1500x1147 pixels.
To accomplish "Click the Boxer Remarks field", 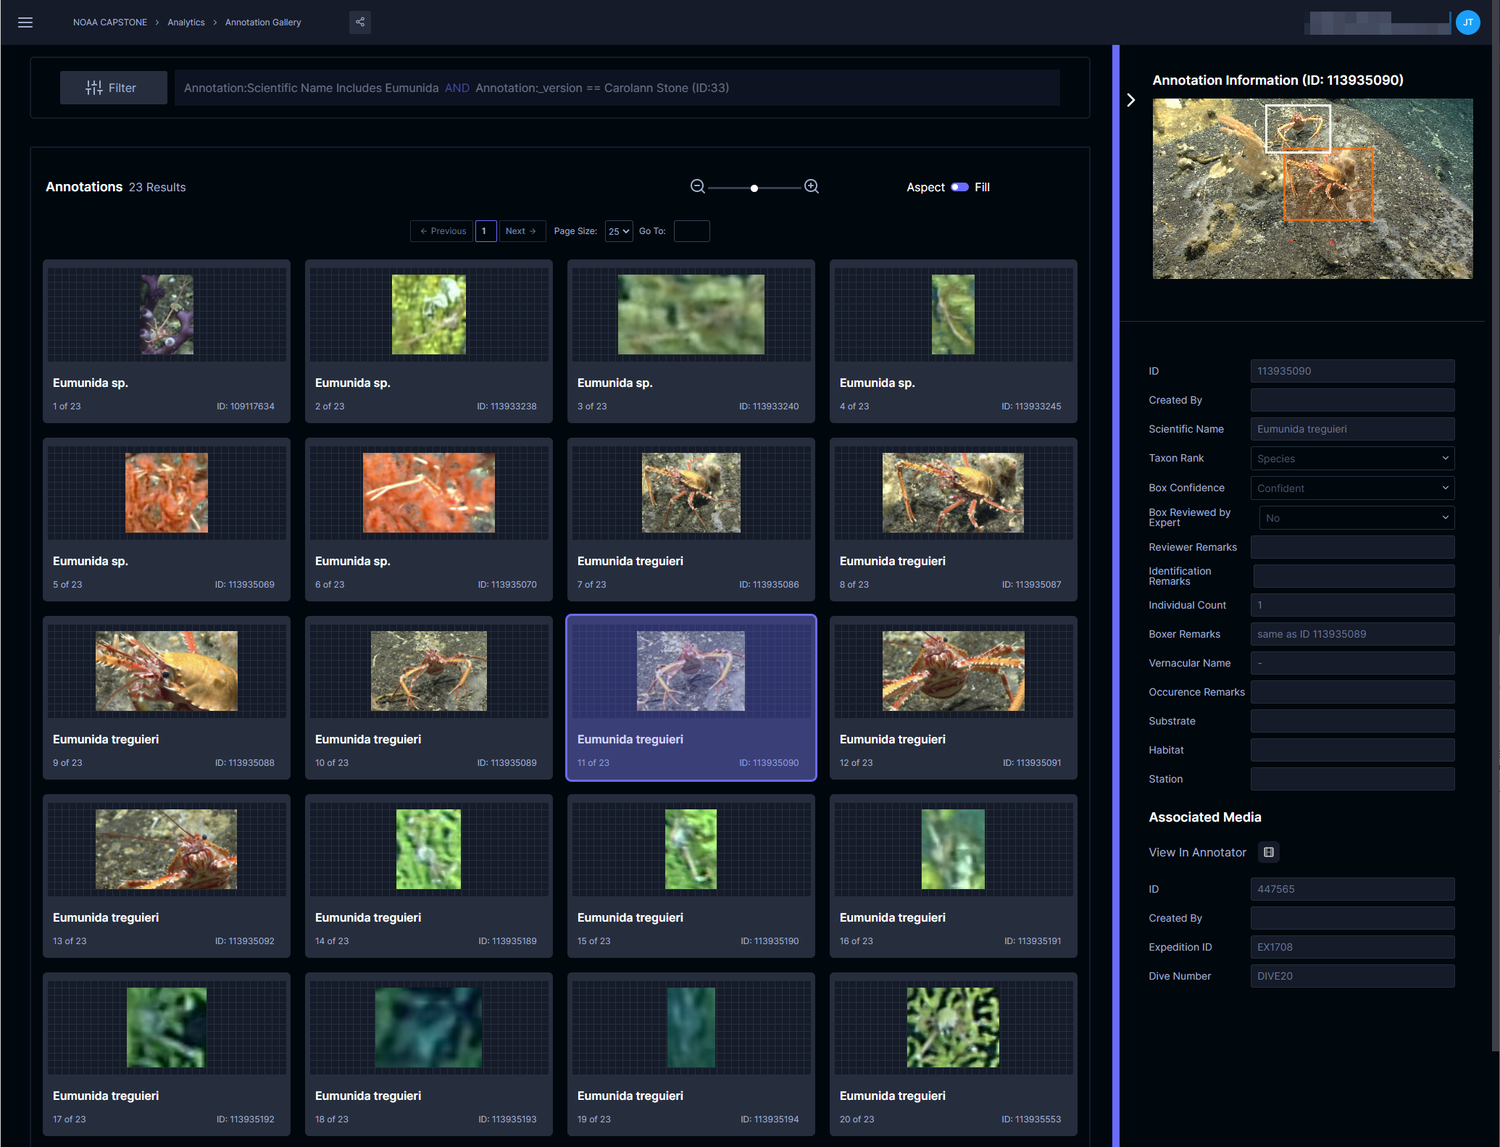I will tap(1352, 634).
